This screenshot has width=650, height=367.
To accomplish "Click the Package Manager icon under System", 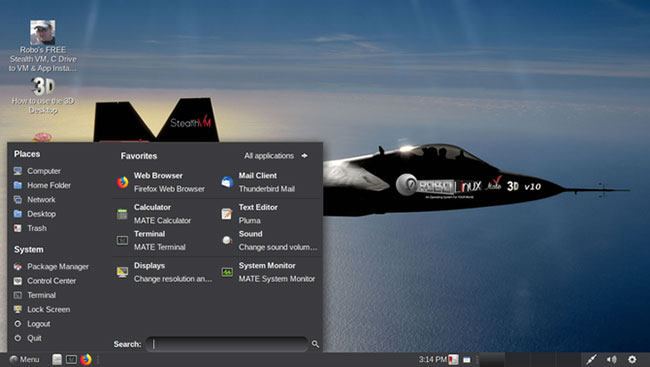I will [18, 267].
